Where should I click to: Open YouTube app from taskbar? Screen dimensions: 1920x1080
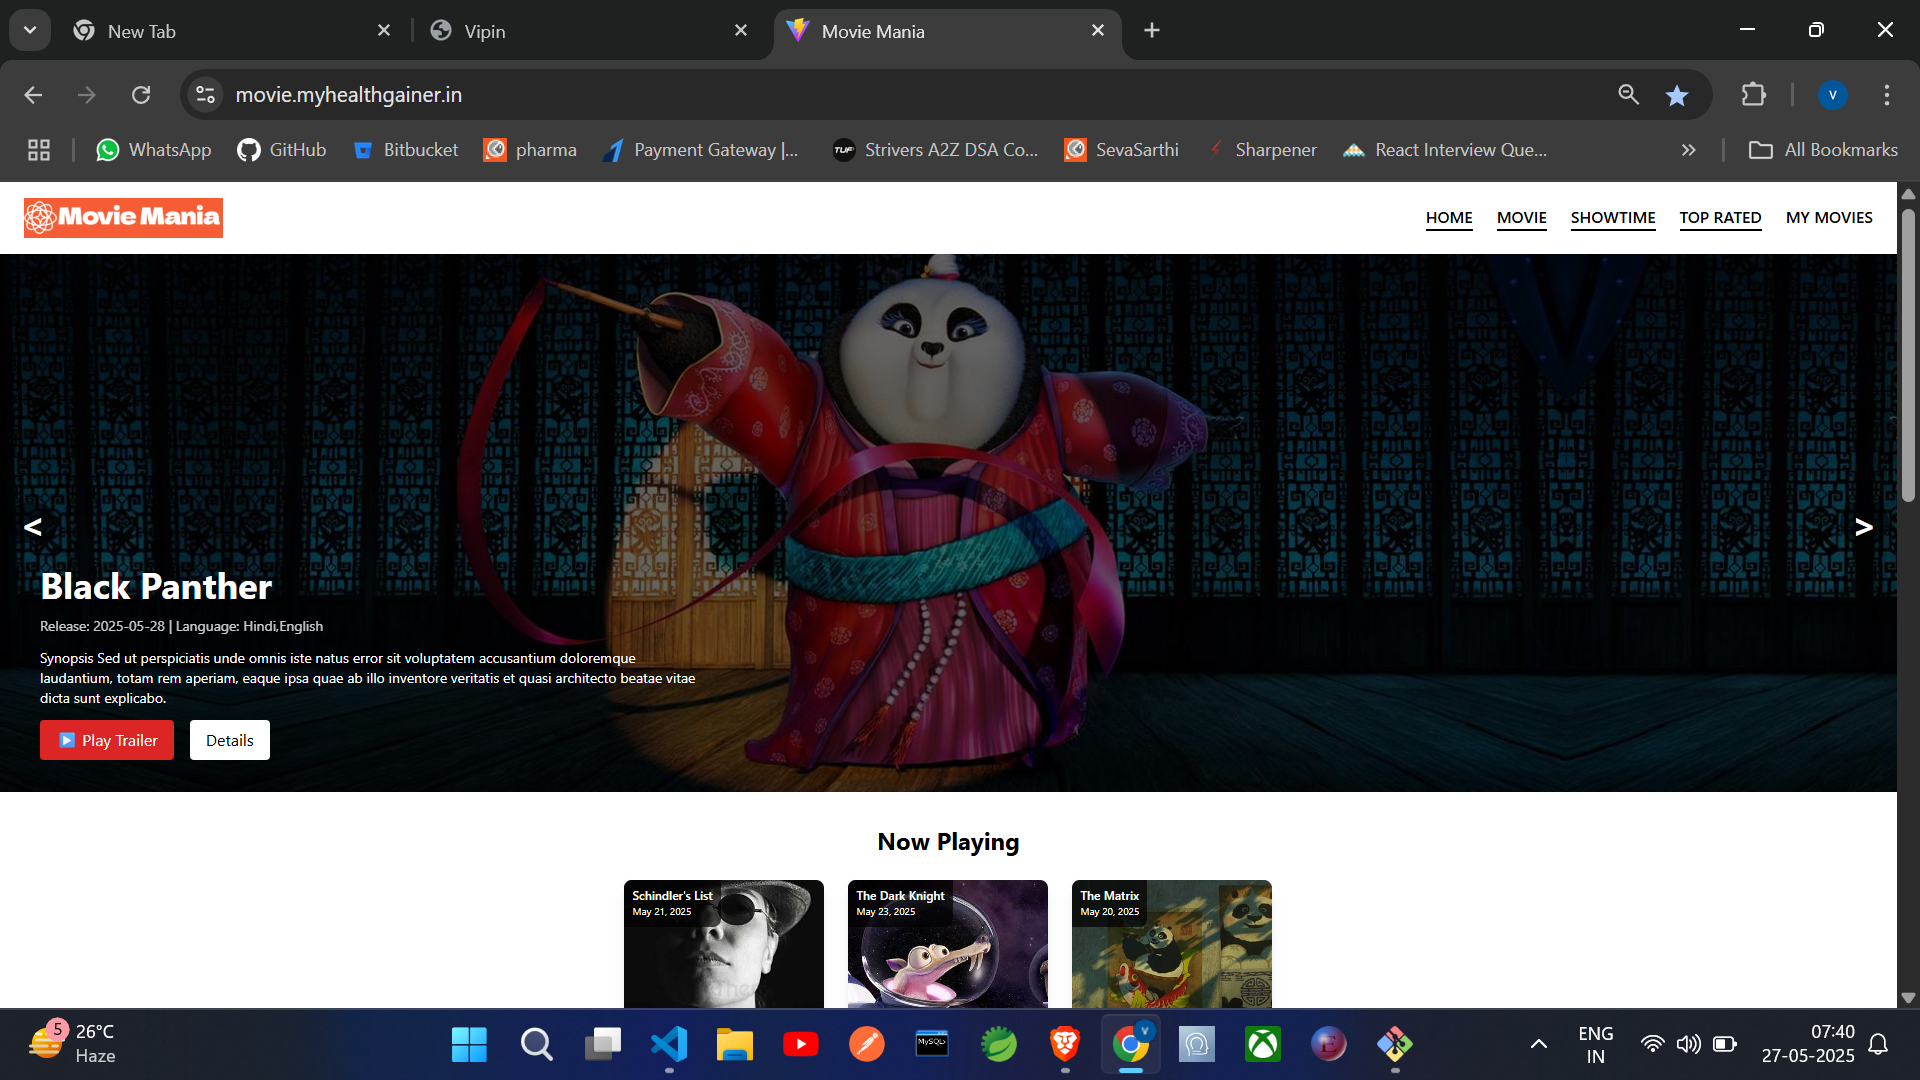tap(801, 1044)
